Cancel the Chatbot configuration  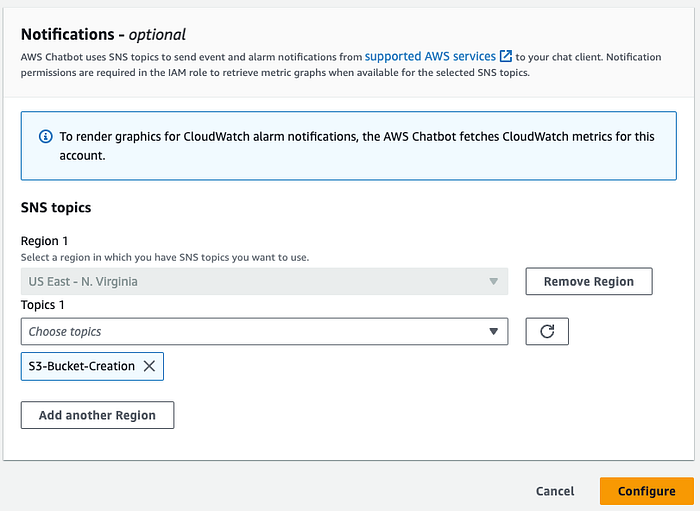click(555, 491)
